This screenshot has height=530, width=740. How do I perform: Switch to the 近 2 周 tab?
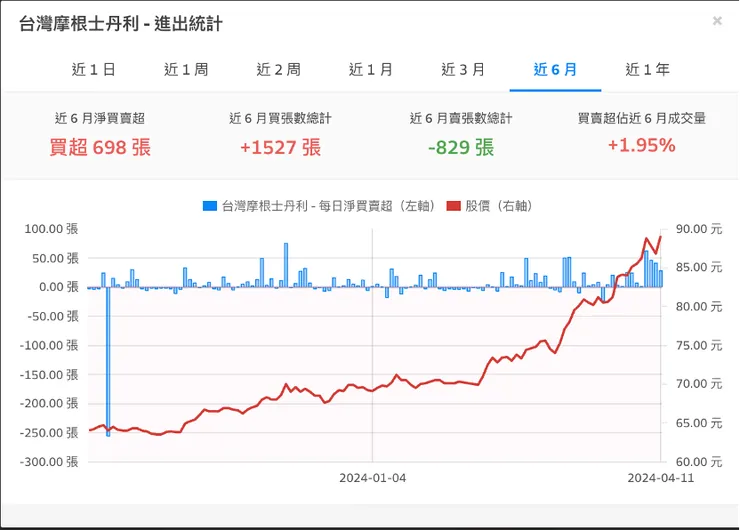(278, 70)
